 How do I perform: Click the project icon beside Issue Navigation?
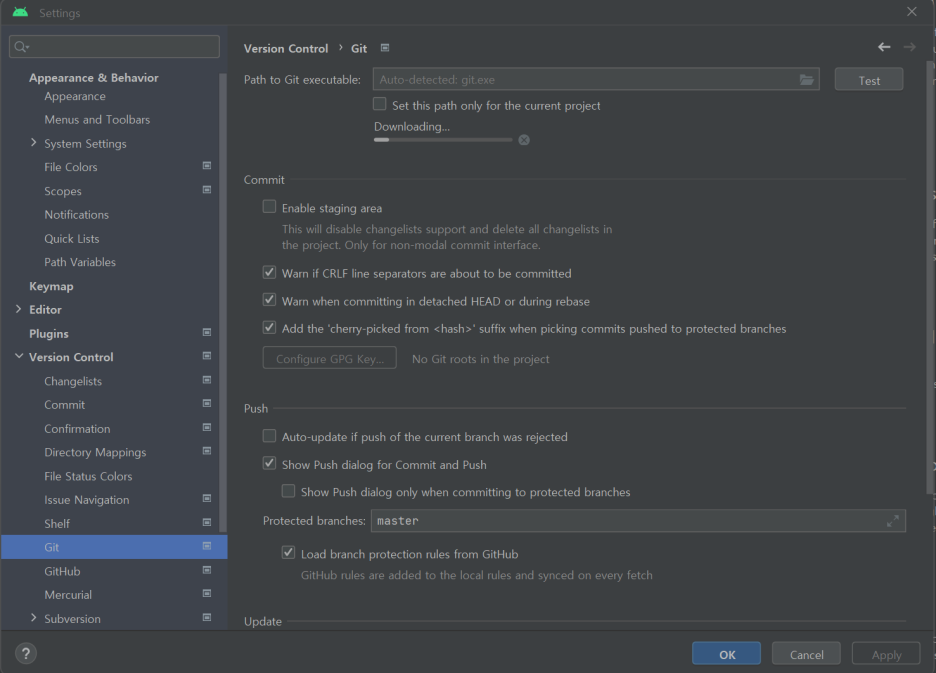(x=207, y=498)
